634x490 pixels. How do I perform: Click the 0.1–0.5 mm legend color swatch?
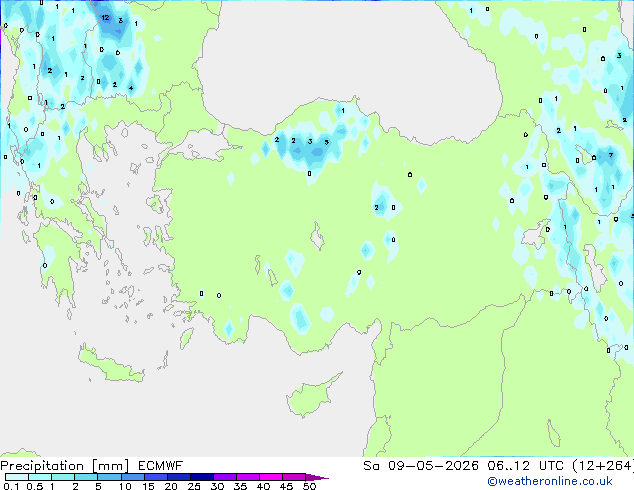17,477
